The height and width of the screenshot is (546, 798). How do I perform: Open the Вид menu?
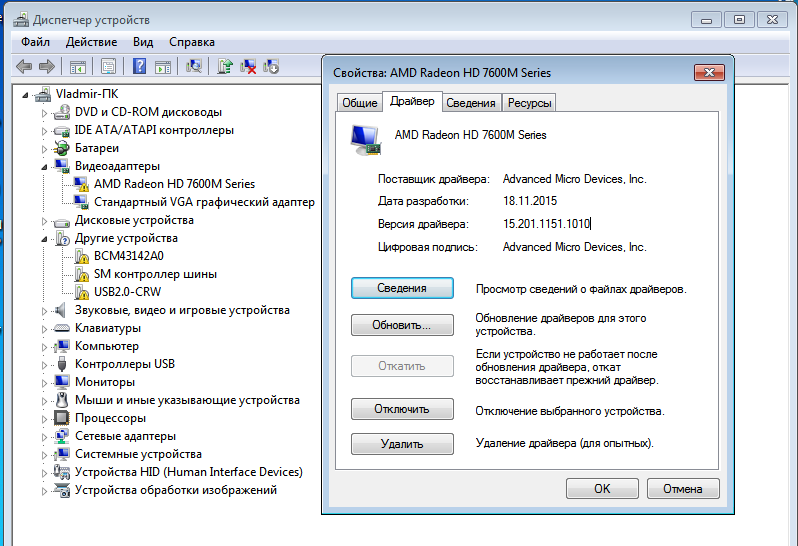tap(143, 42)
